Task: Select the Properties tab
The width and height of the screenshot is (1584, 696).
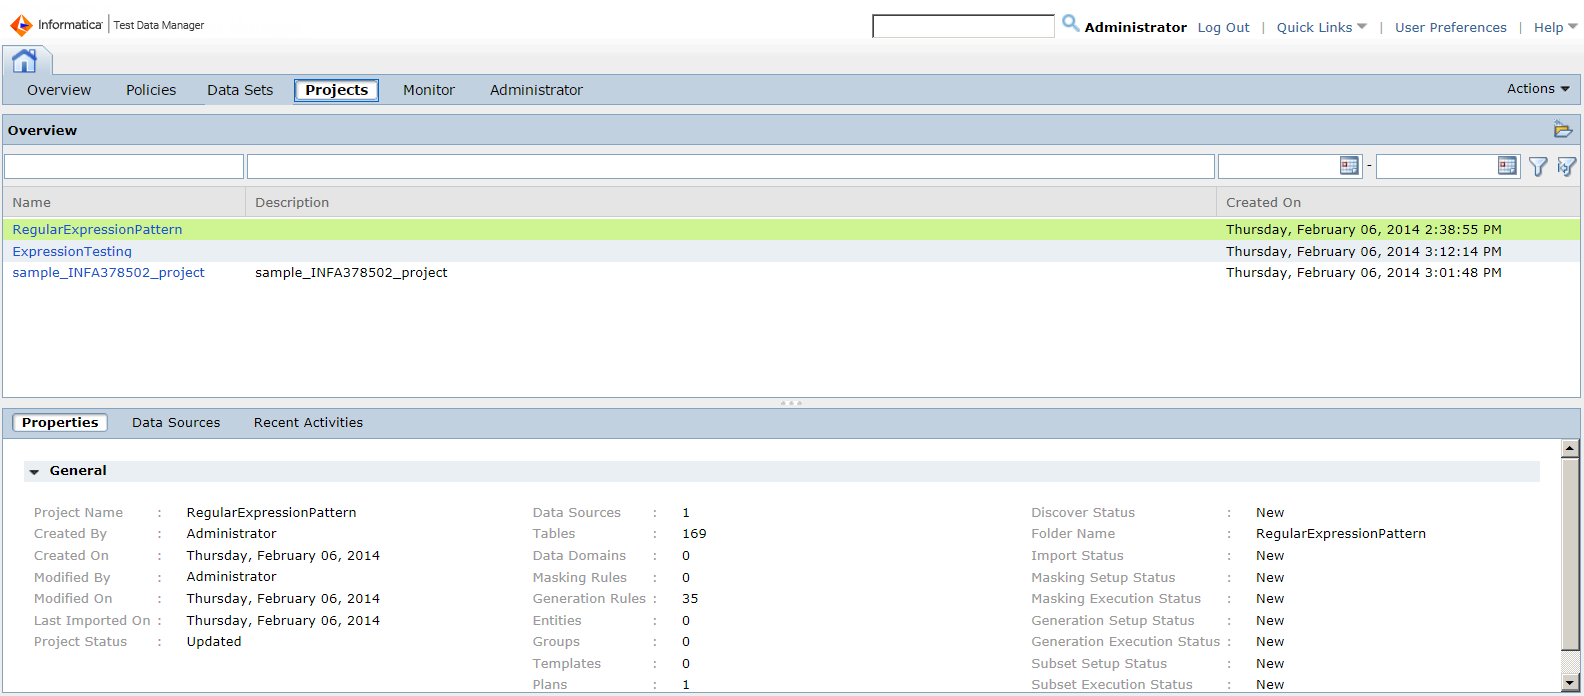Action: click(x=60, y=423)
